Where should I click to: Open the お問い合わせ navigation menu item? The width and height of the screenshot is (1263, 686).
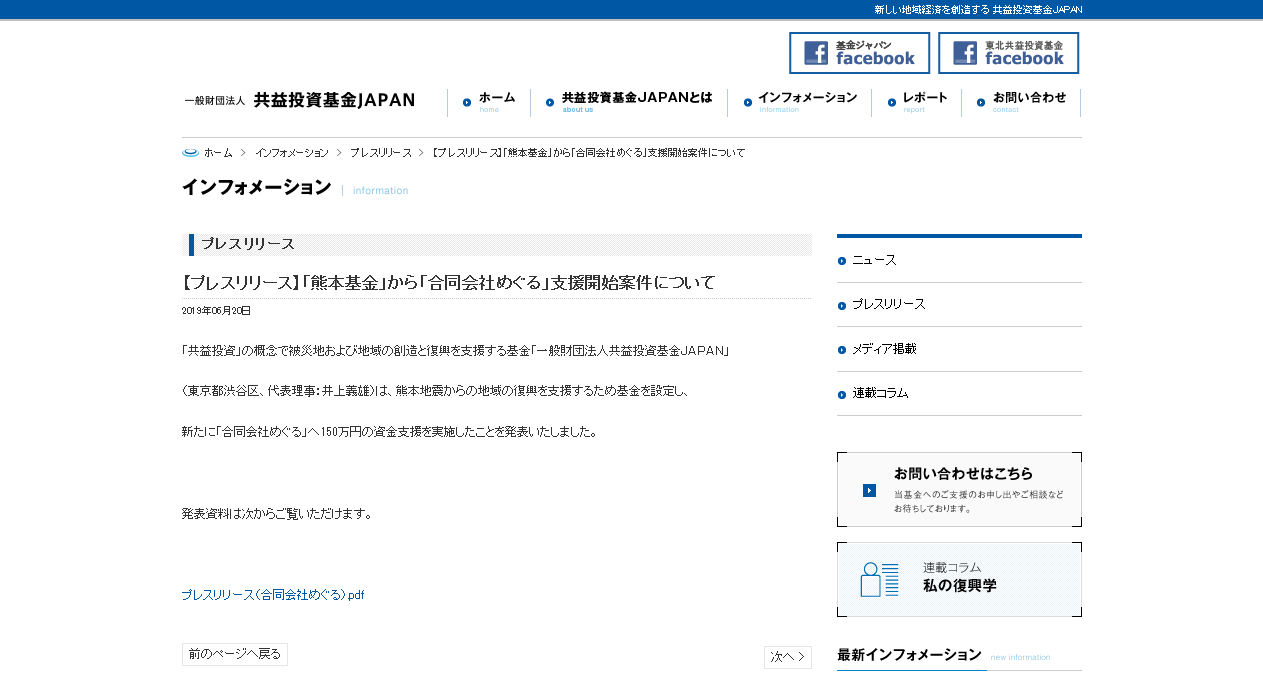[1029, 98]
